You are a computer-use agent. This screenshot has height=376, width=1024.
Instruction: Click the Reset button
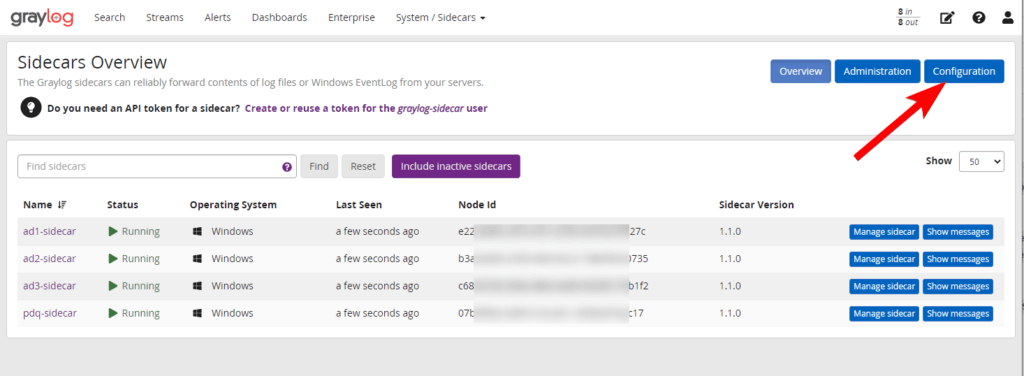(363, 166)
